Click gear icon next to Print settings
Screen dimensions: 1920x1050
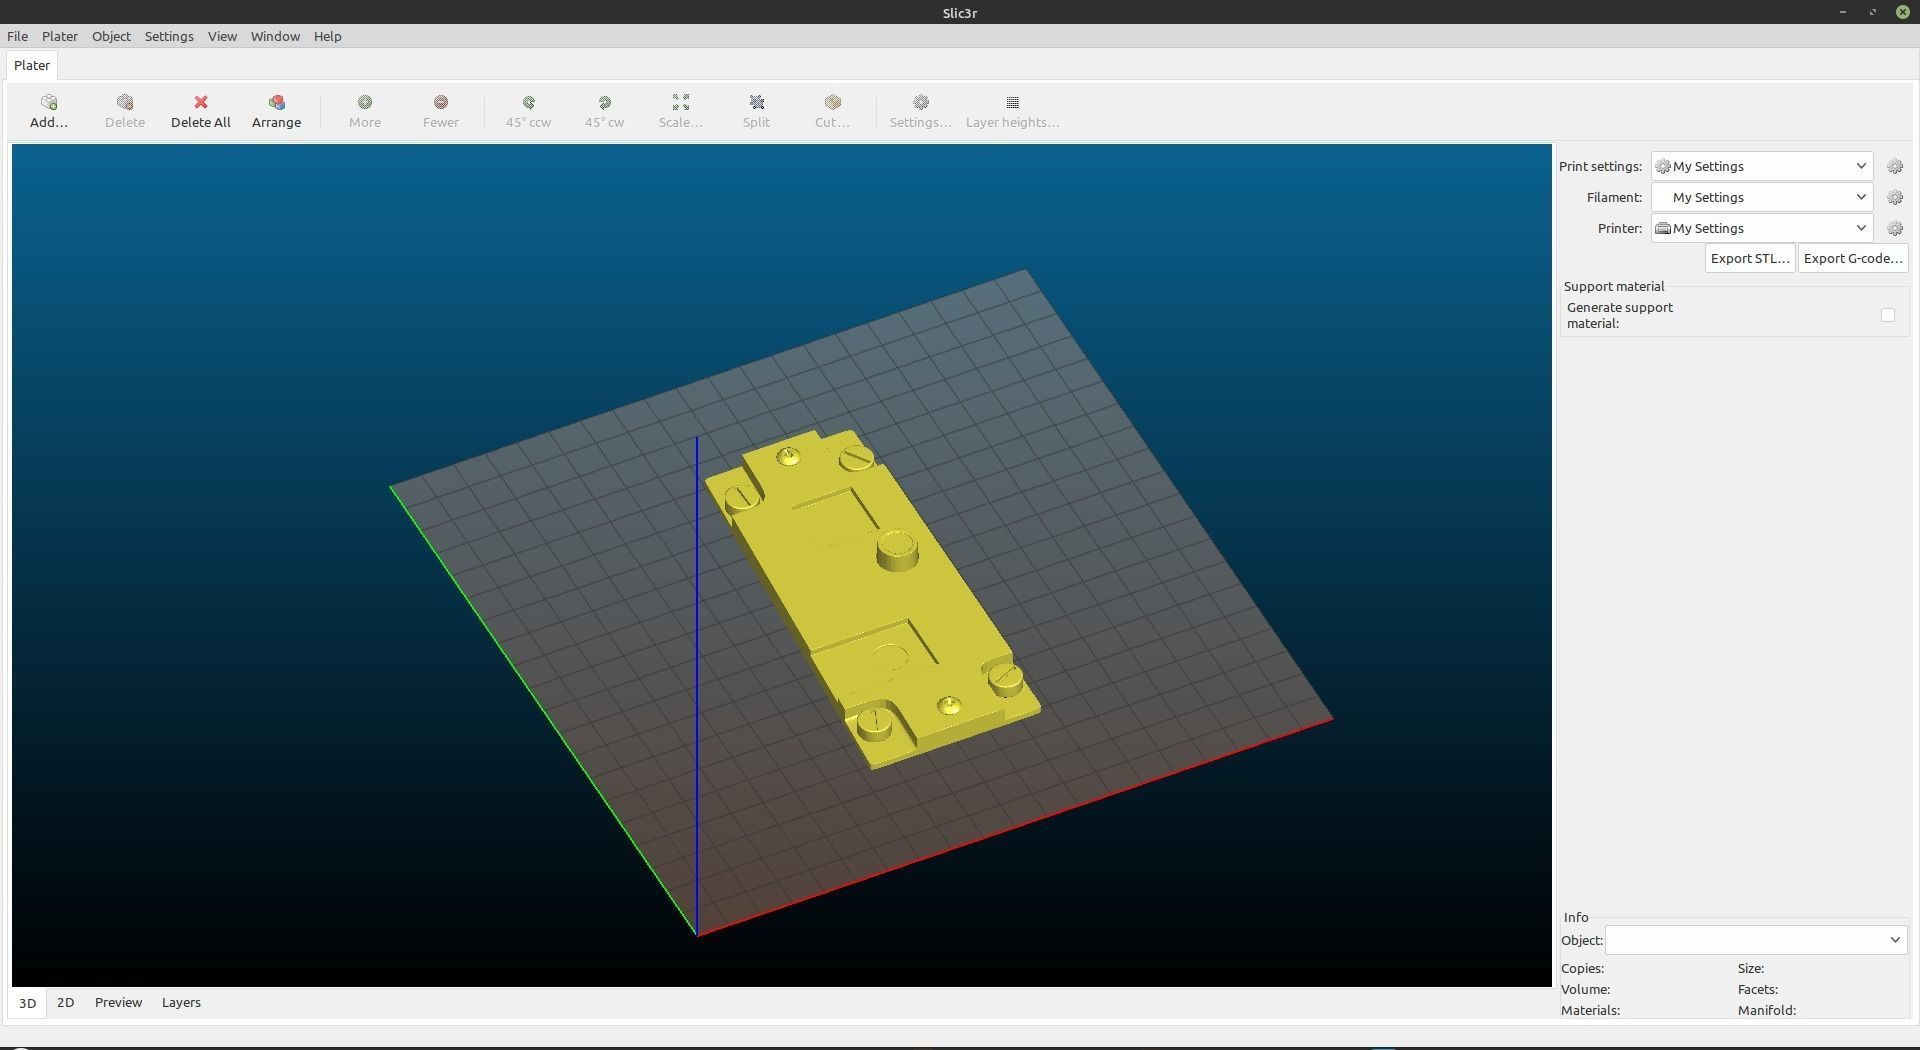pyautogui.click(x=1894, y=167)
